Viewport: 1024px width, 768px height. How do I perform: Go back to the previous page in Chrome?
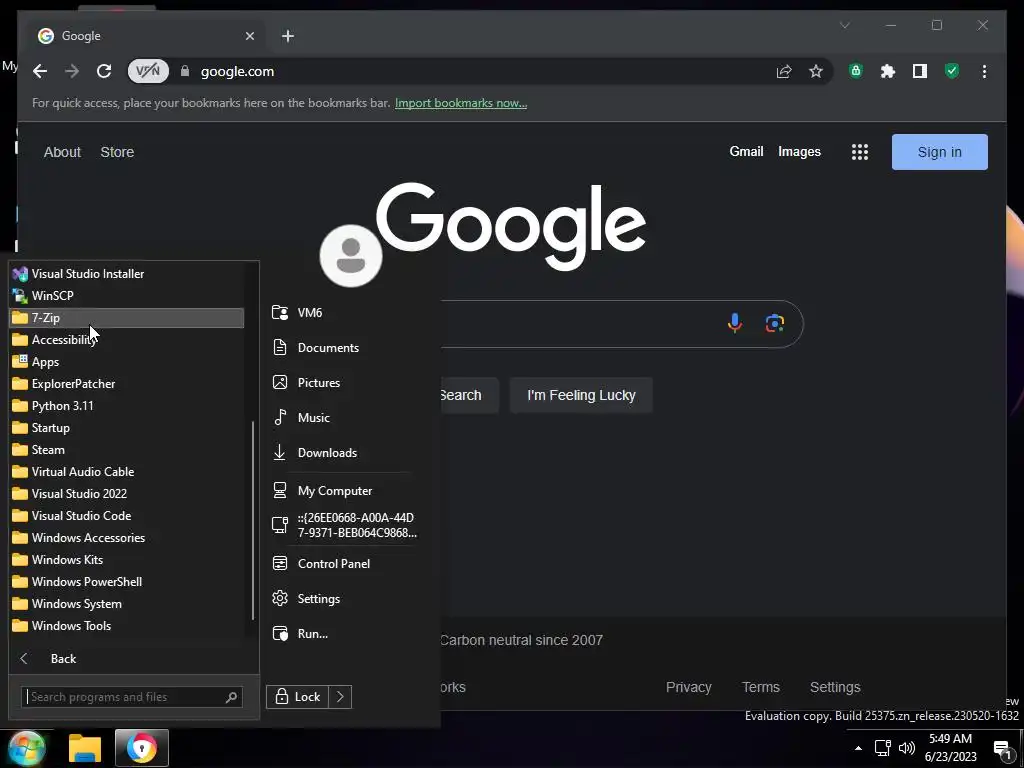pyautogui.click(x=40, y=71)
